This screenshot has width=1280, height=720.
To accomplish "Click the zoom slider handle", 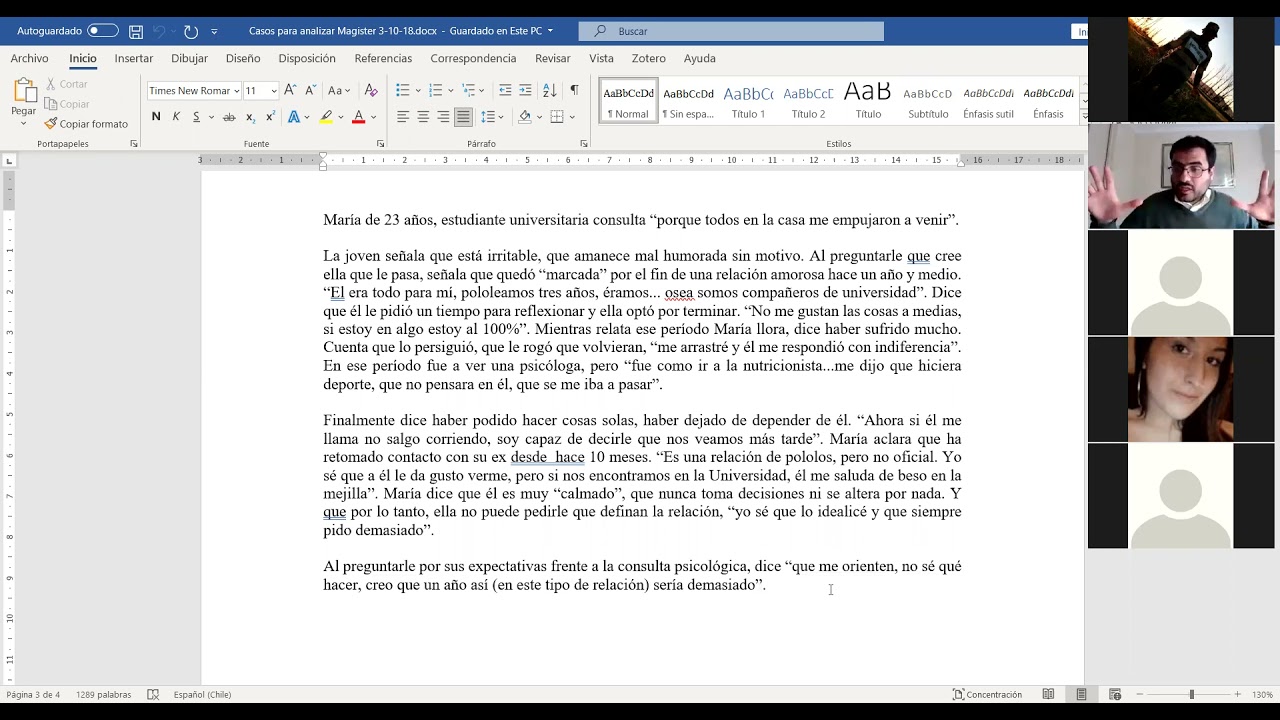I will 1191,694.
